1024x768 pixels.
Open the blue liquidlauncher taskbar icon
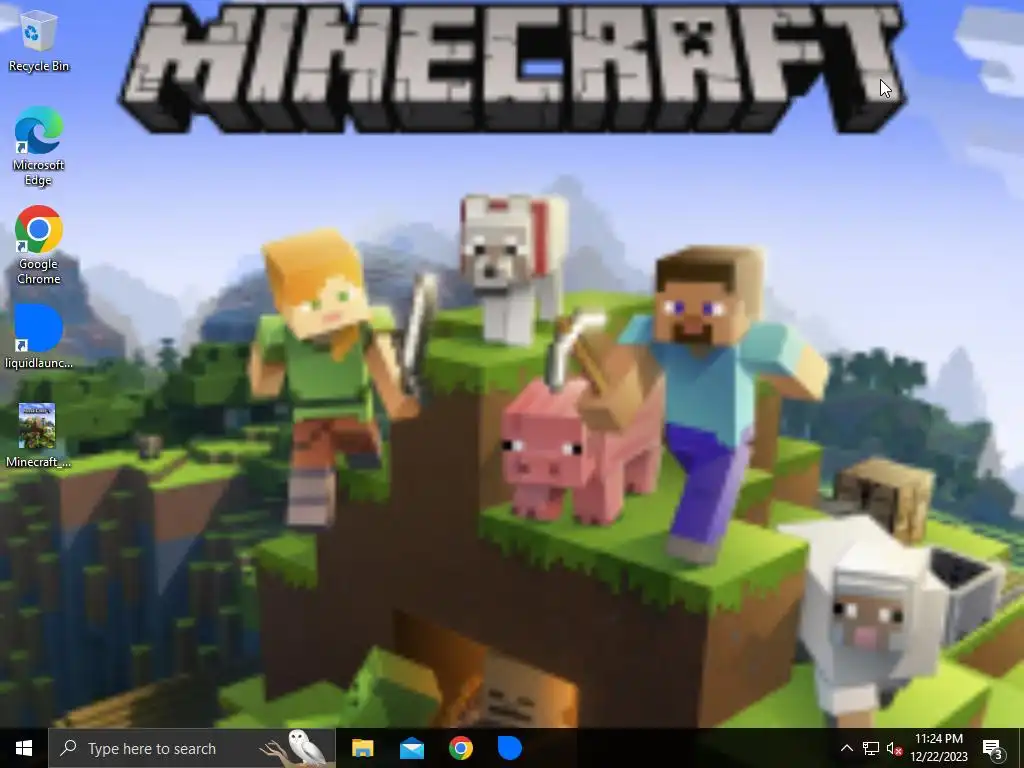click(509, 748)
